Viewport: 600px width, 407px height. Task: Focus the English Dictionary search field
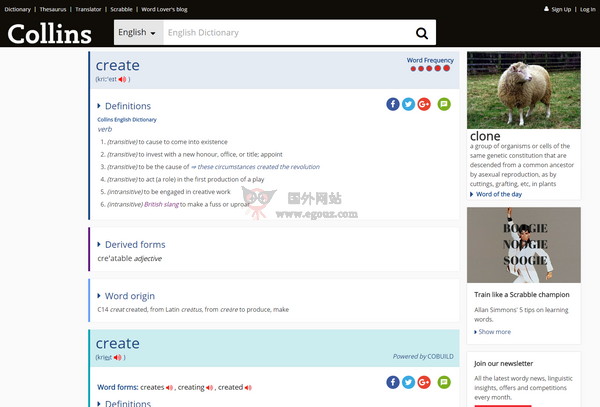(x=289, y=33)
